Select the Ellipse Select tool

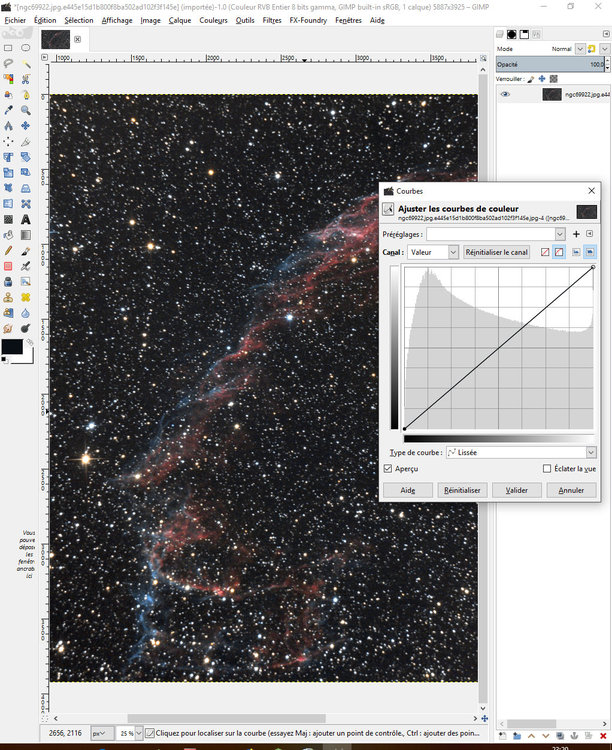25,48
